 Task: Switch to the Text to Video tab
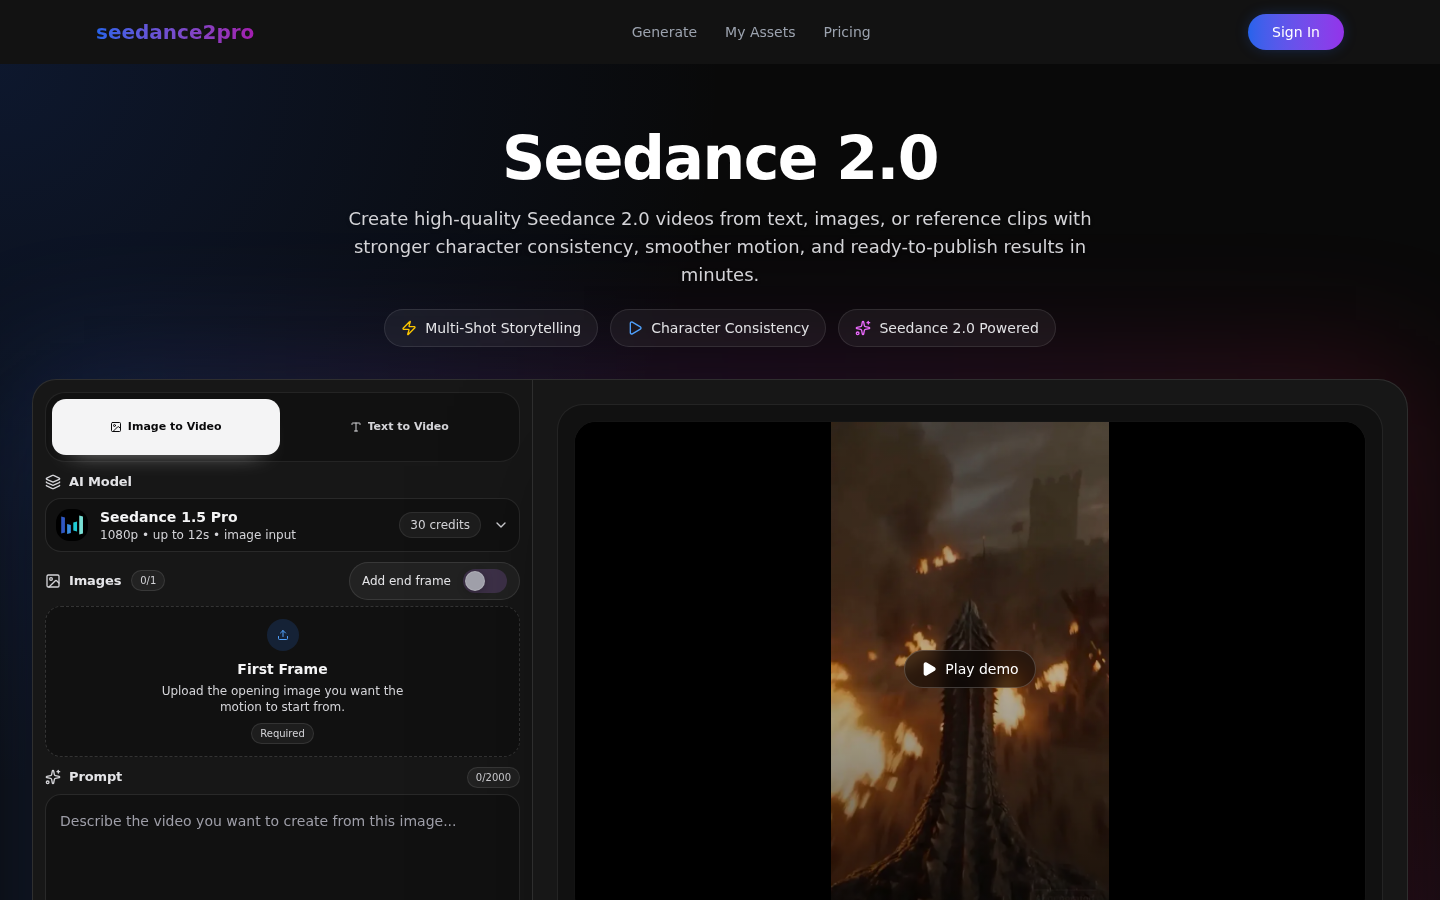coord(399,426)
